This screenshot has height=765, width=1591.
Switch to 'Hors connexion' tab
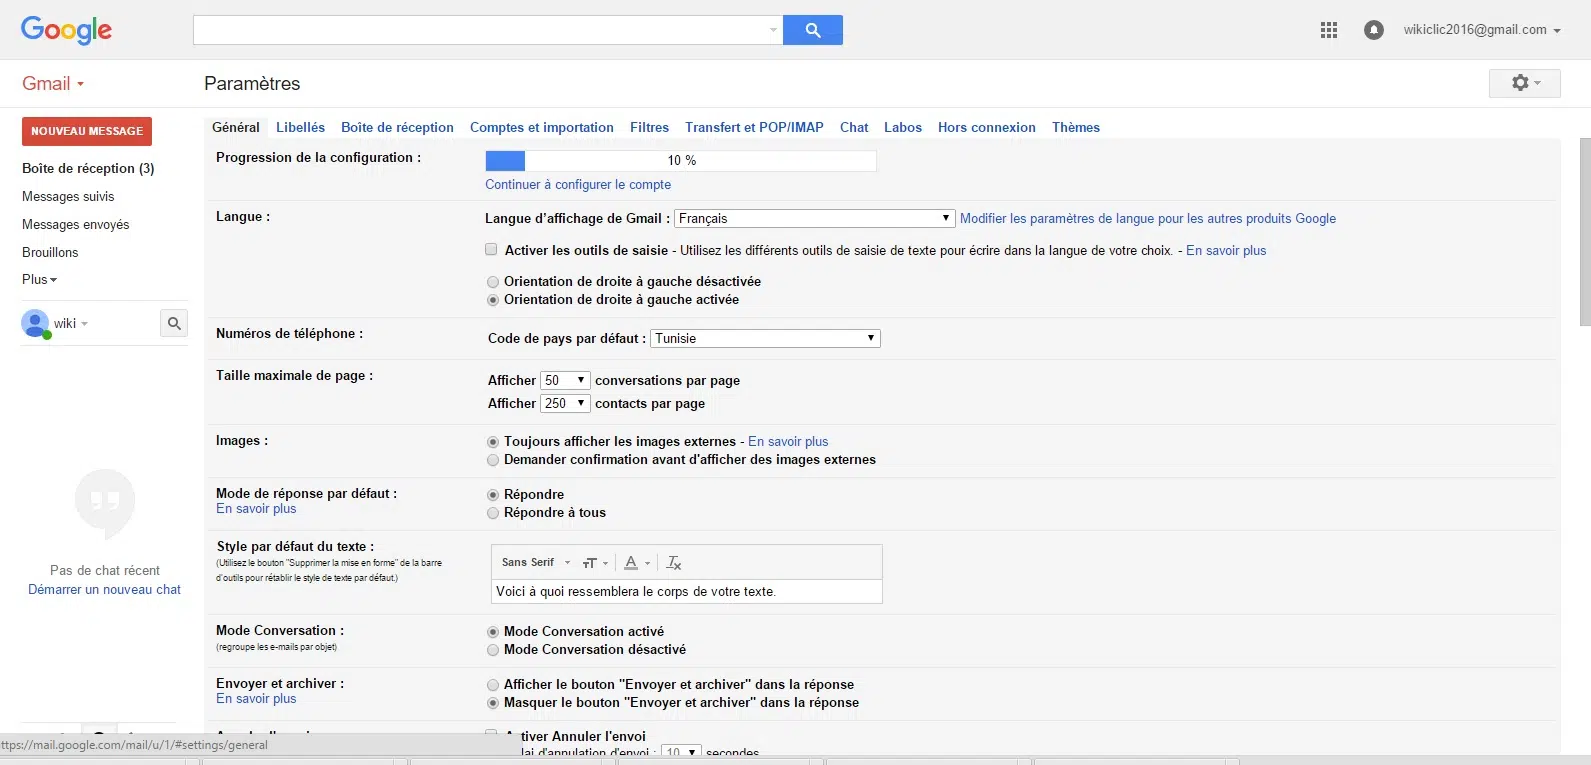click(x=987, y=127)
